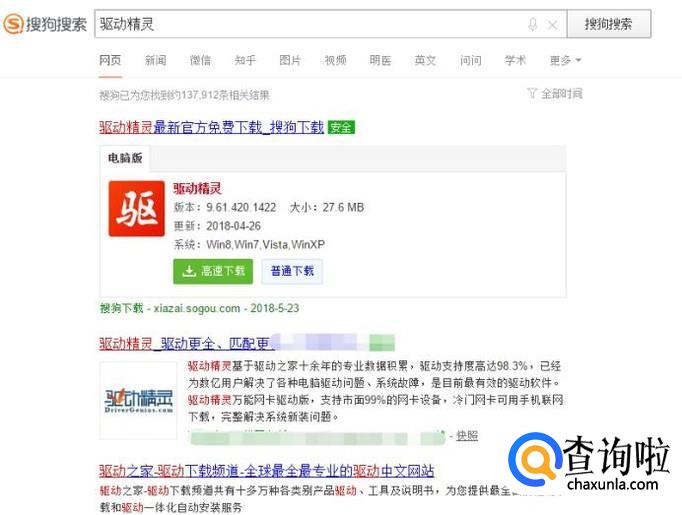The image size is (682, 515).
Task: Open the 驱动之家-驱动下载频道 result link
Action: tap(267, 471)
